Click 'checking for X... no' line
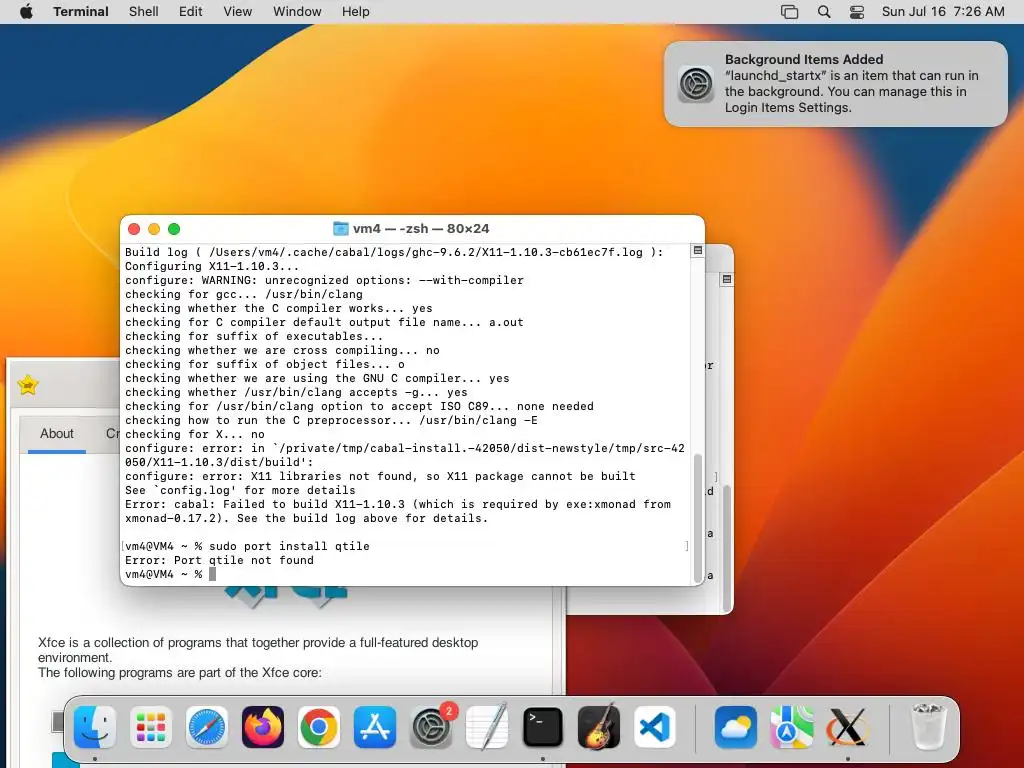The height and width of the screenshot is (768, 1024). pyautogui.click(x=195, y=434)
